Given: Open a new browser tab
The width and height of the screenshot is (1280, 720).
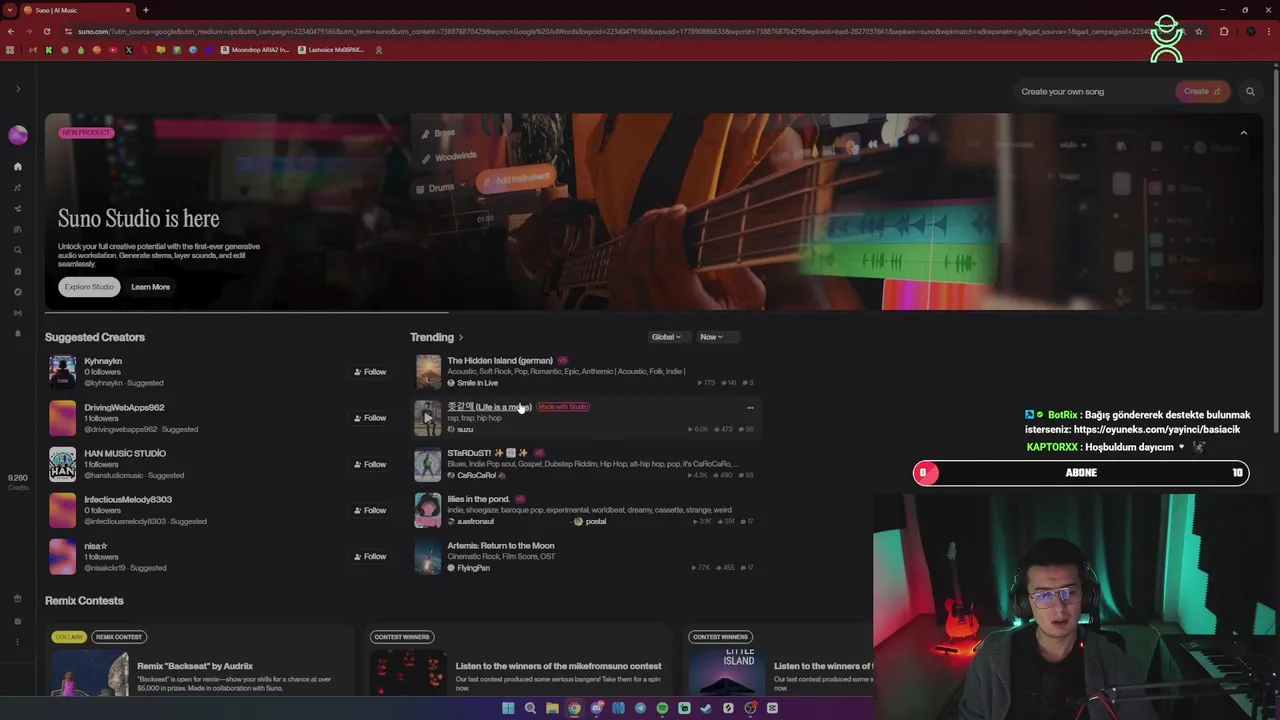Looking at the screenshot, I should (146, 10).
